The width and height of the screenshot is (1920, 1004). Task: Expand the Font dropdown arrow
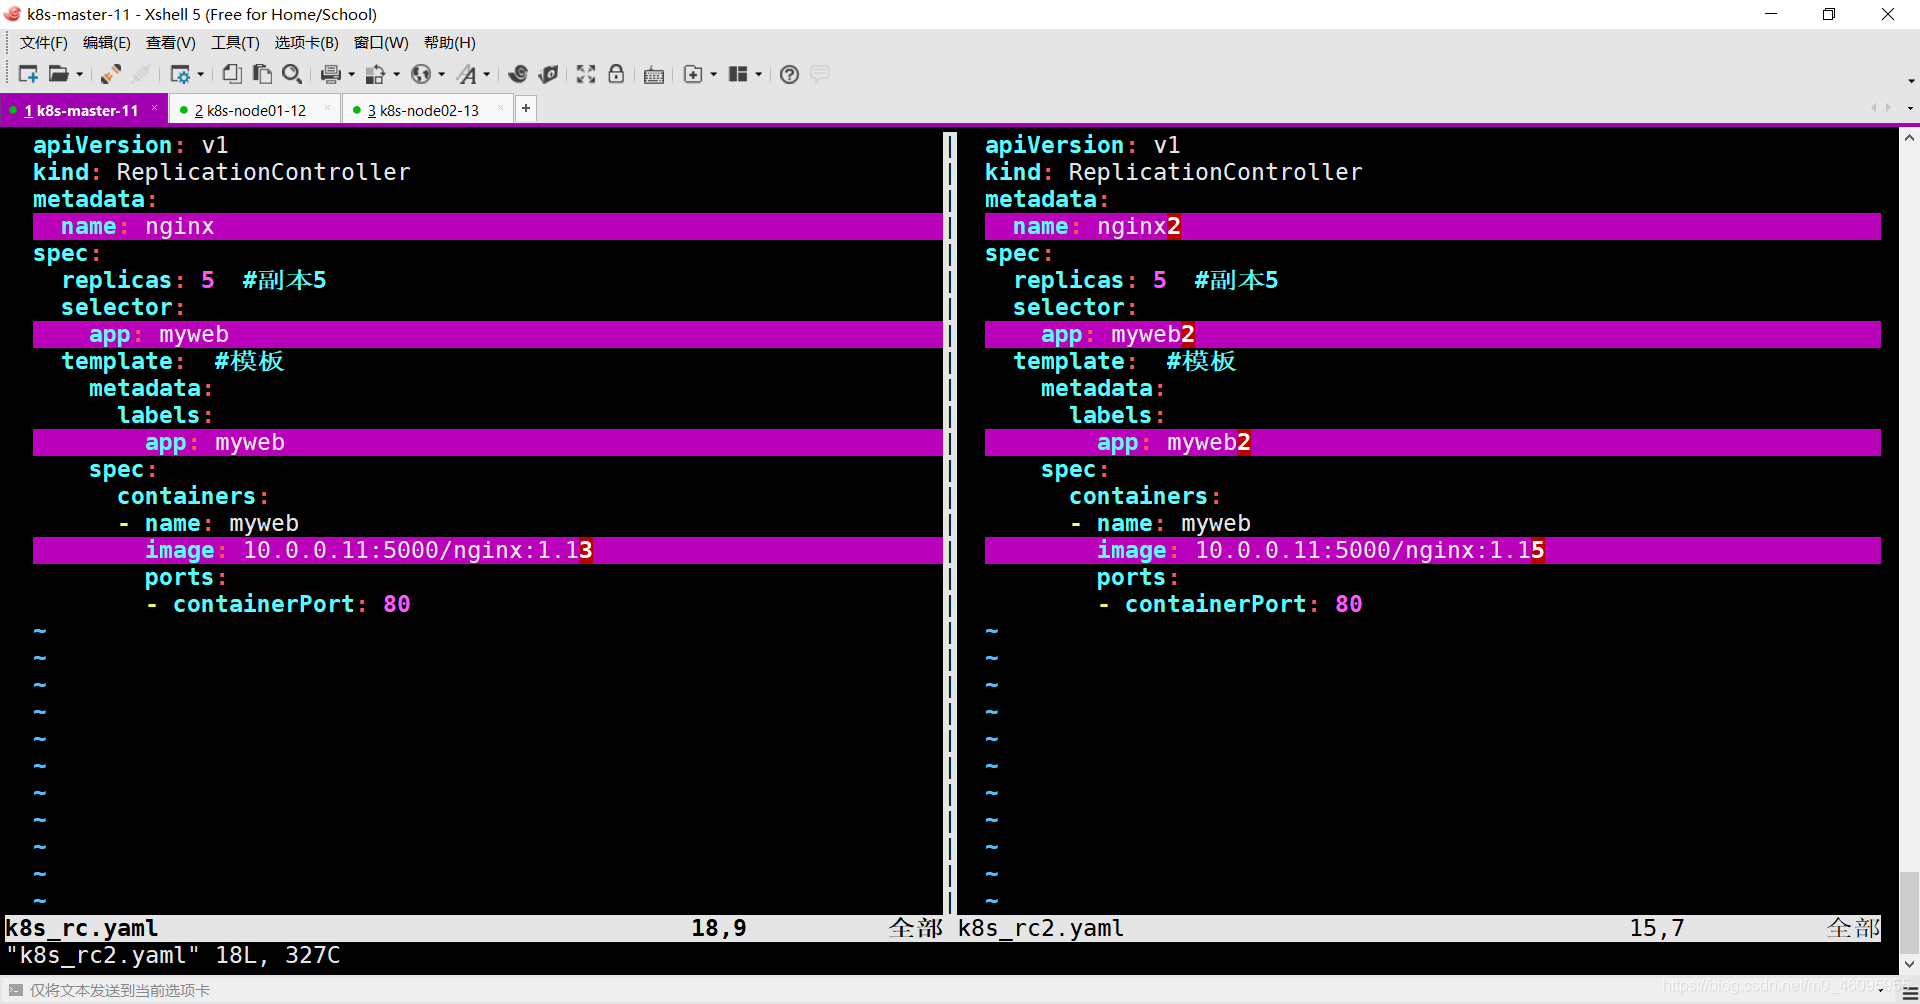click(x=487, y=75)
